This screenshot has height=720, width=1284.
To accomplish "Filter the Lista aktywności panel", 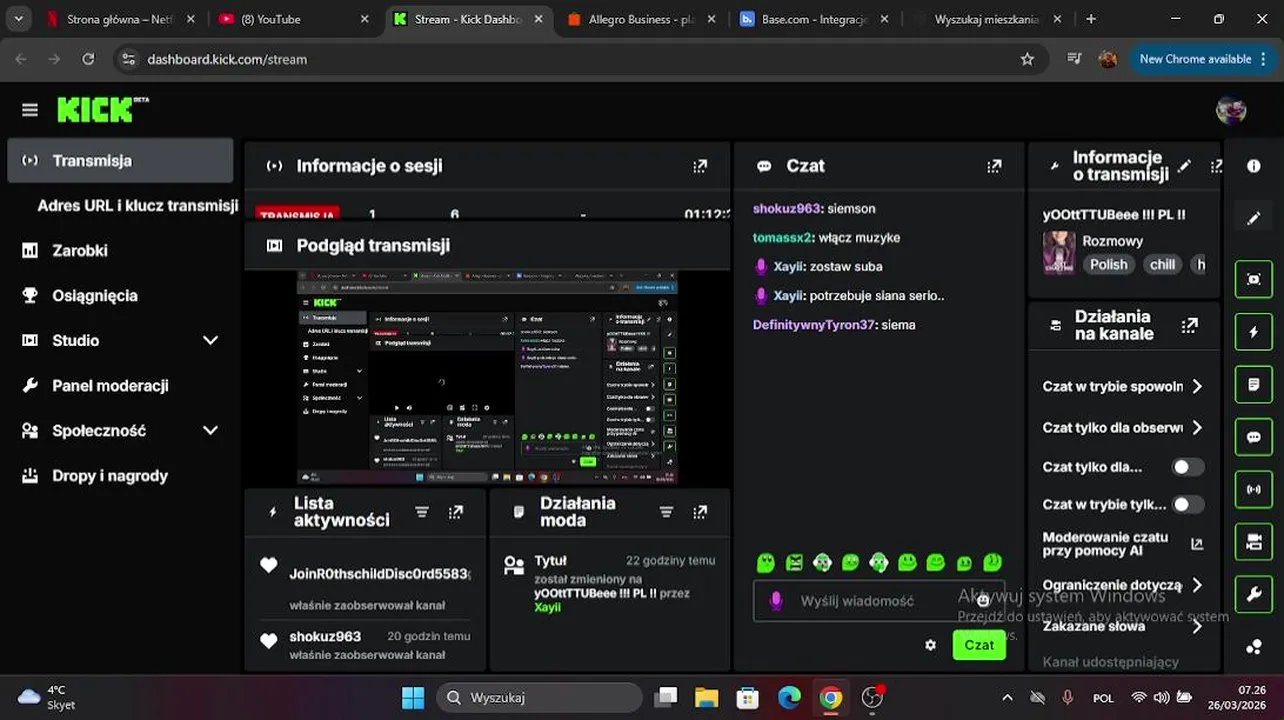I will (x=422, y=512).
